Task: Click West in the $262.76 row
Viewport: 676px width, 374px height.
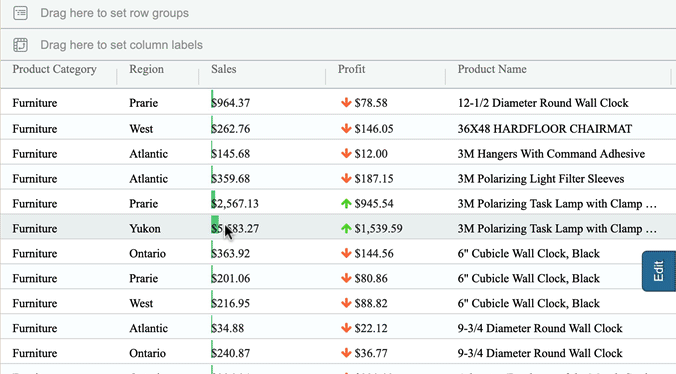Action: pos(141,129)
